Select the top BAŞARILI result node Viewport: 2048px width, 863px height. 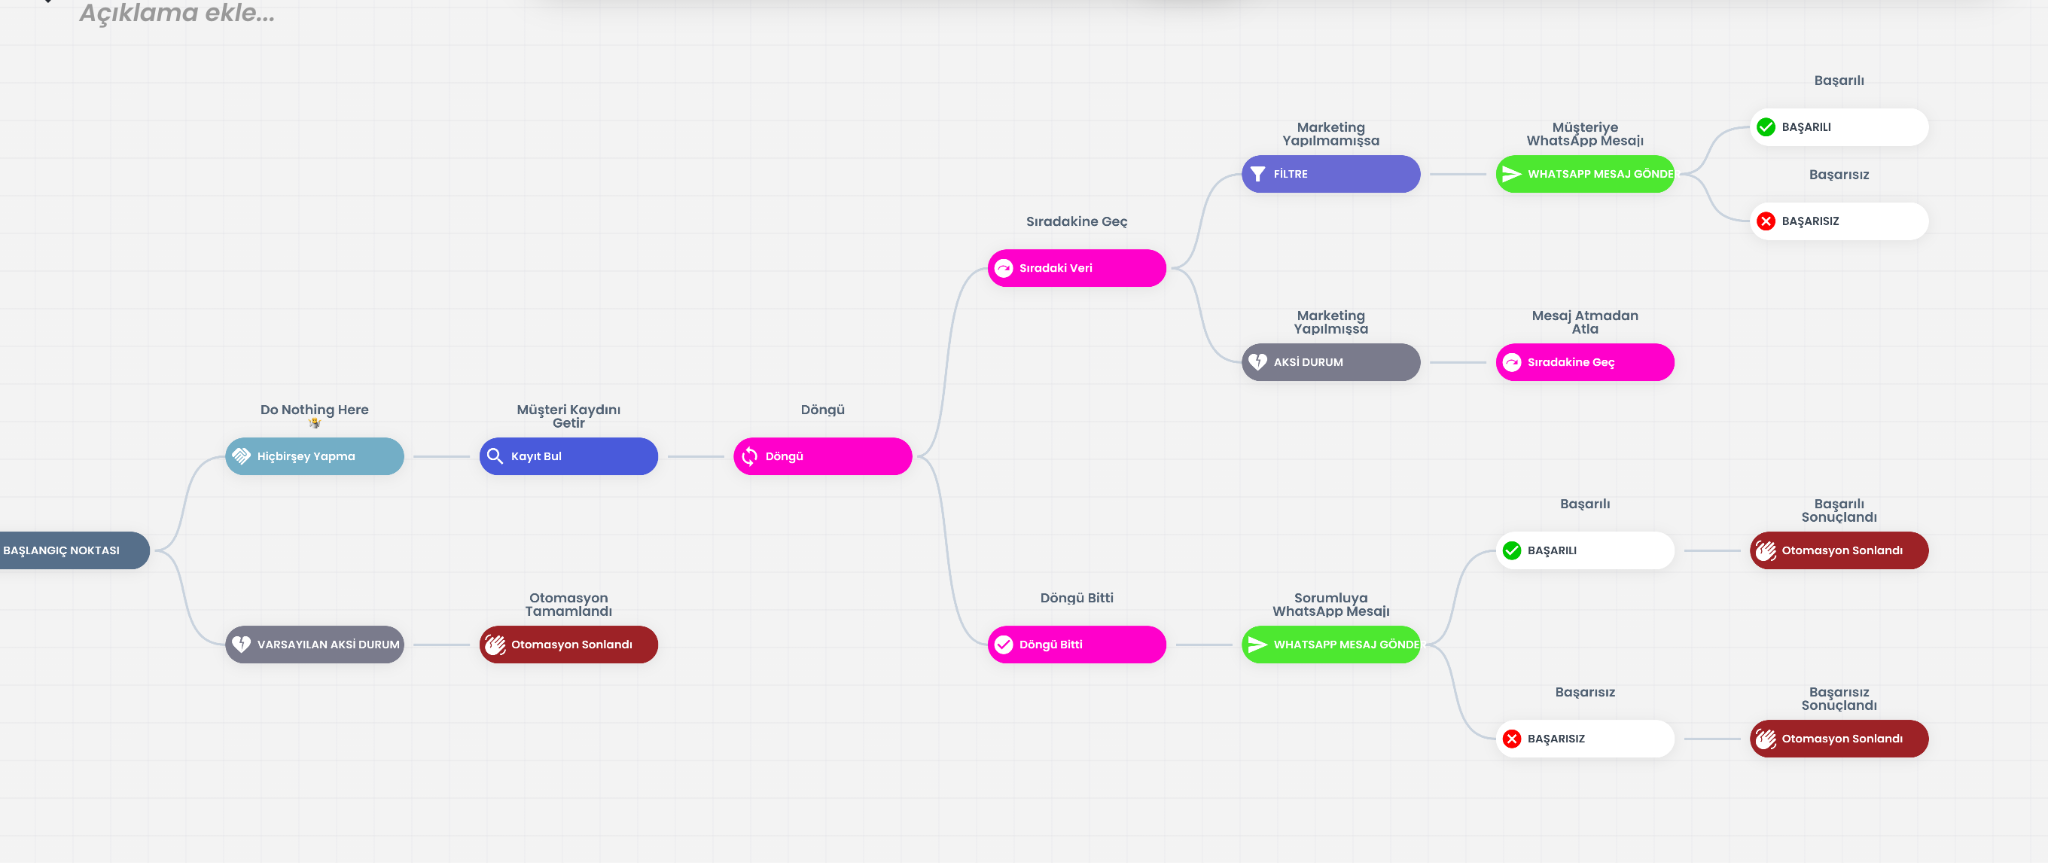pyautogui.click(x=1839, y=127)
